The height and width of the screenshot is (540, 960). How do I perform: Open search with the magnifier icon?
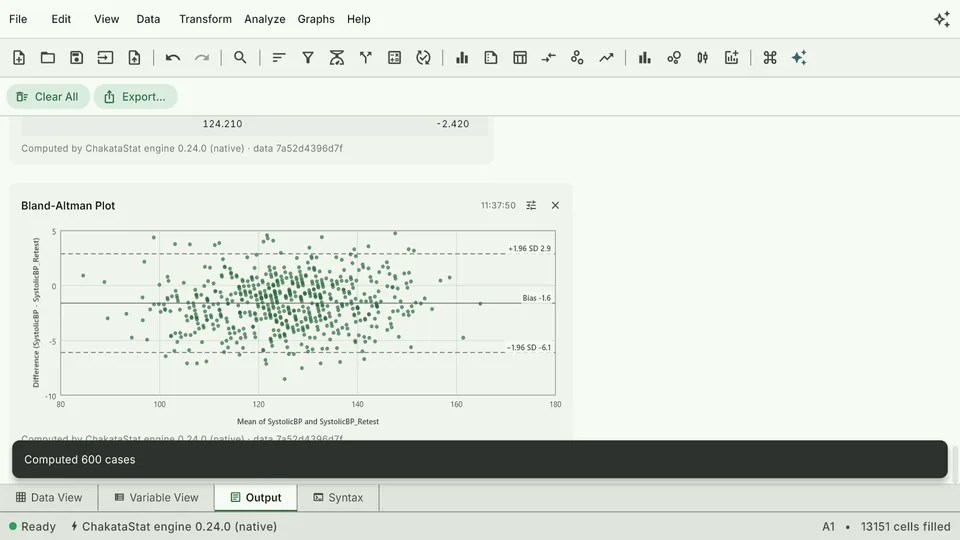point(240,58)
